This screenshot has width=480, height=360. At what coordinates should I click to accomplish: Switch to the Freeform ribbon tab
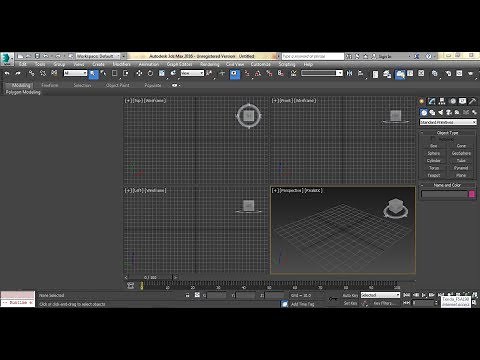tap(50, 85)
